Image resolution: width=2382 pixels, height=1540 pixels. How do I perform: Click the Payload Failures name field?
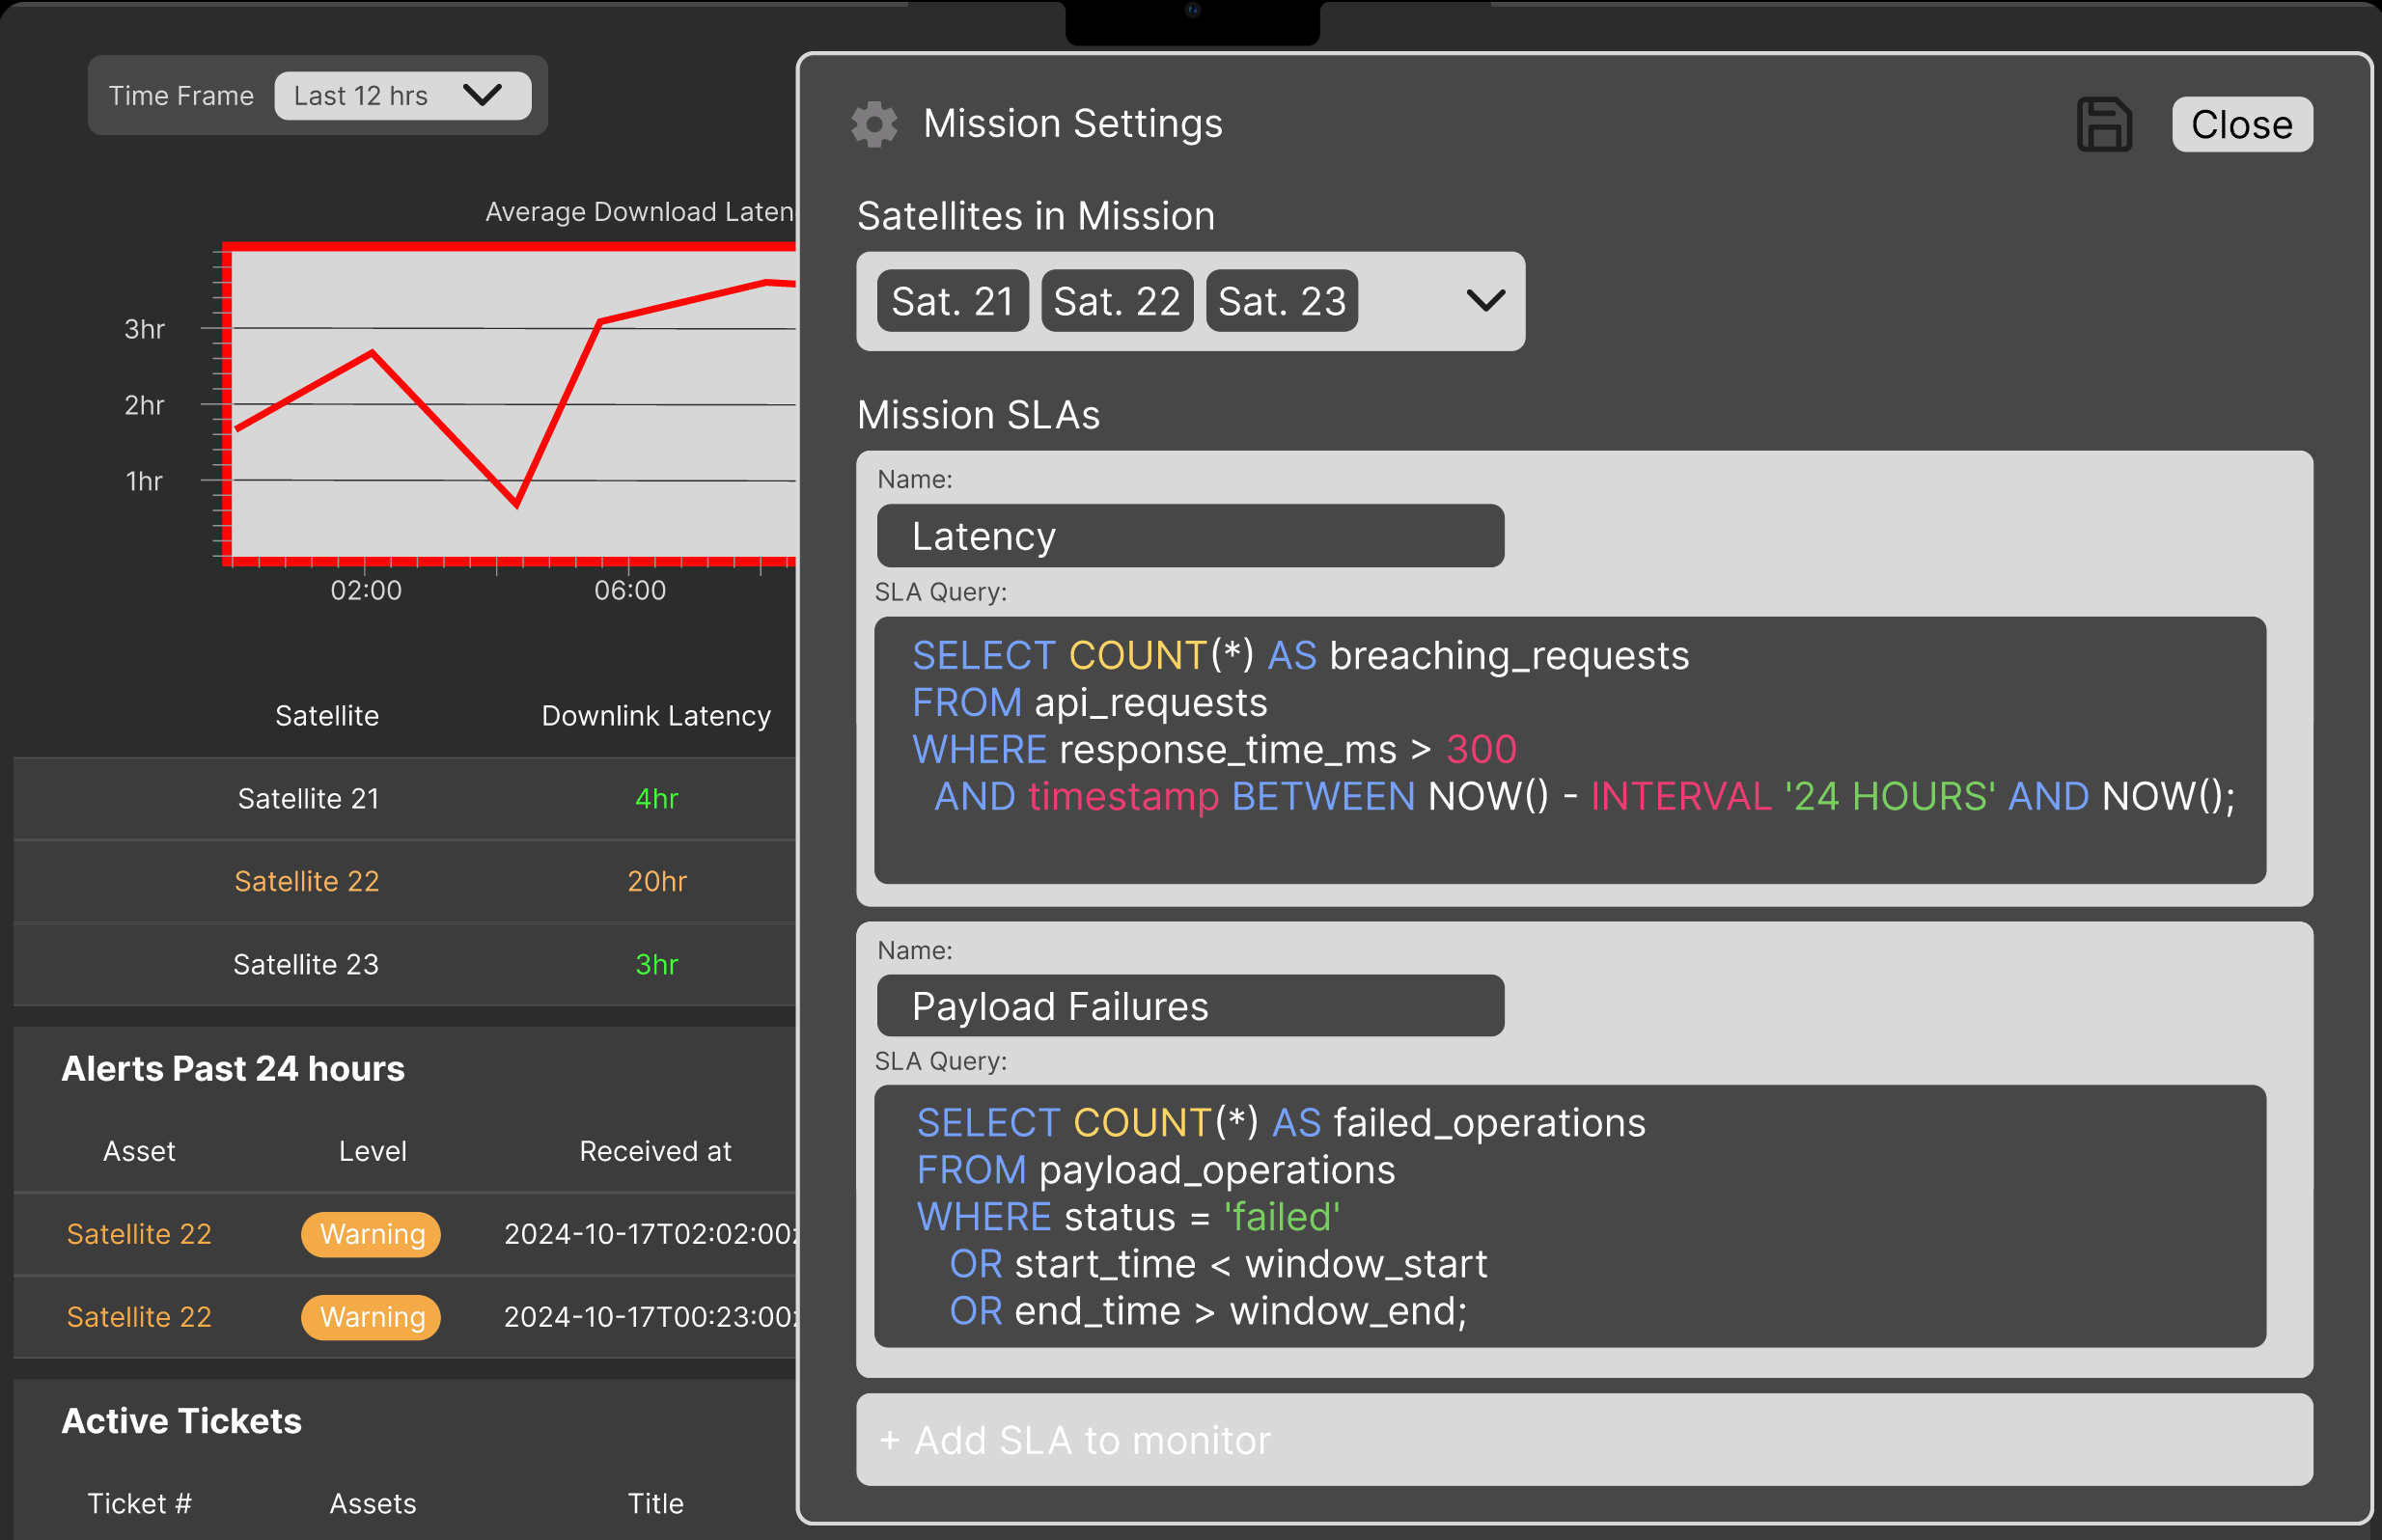click(1189, 1006)
